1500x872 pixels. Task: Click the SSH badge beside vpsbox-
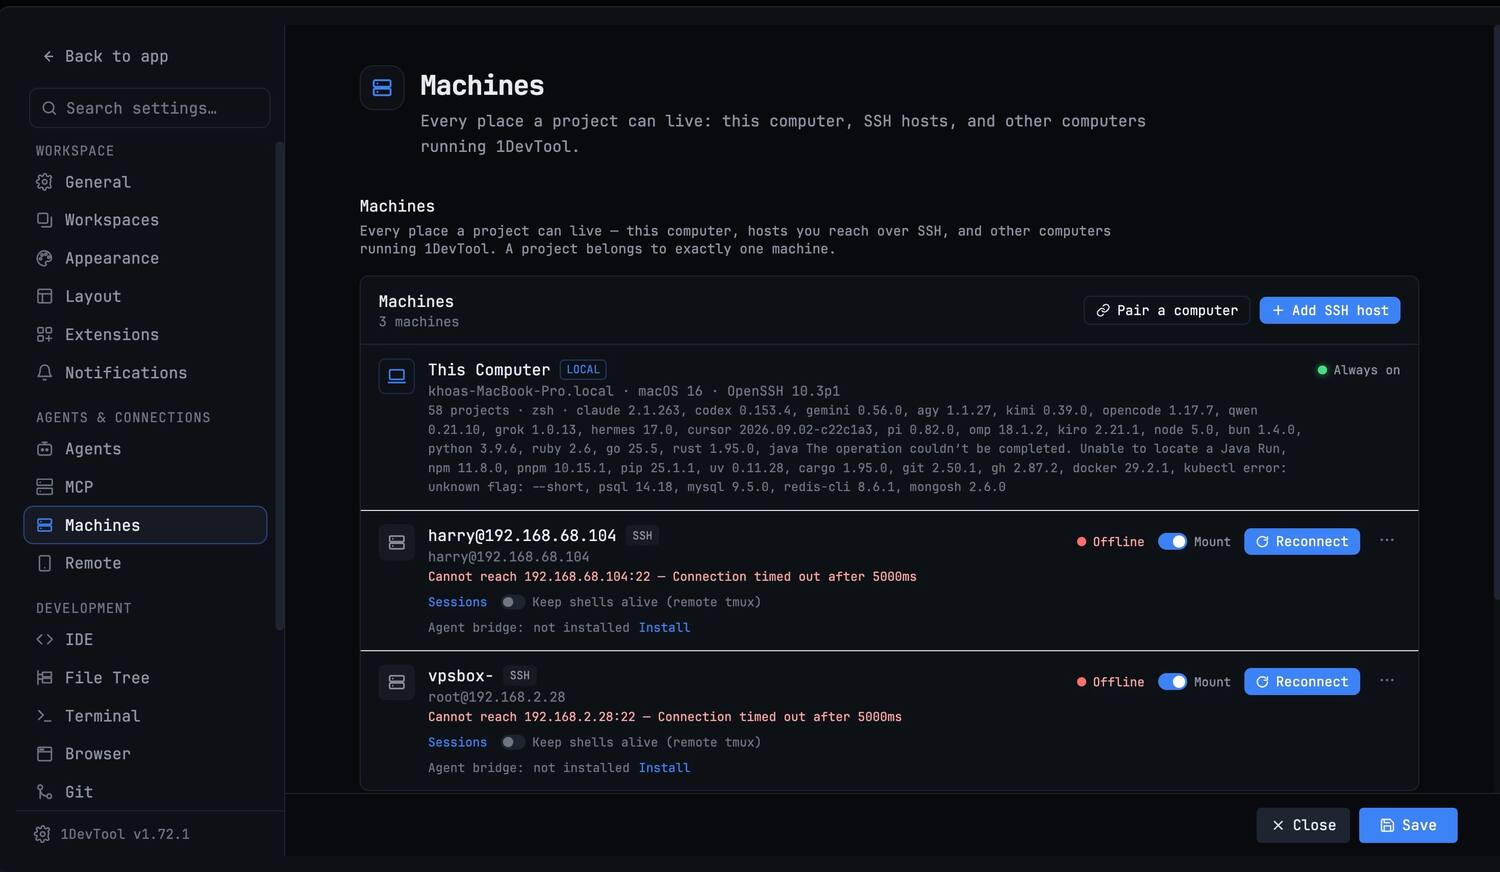click(520, 675)
